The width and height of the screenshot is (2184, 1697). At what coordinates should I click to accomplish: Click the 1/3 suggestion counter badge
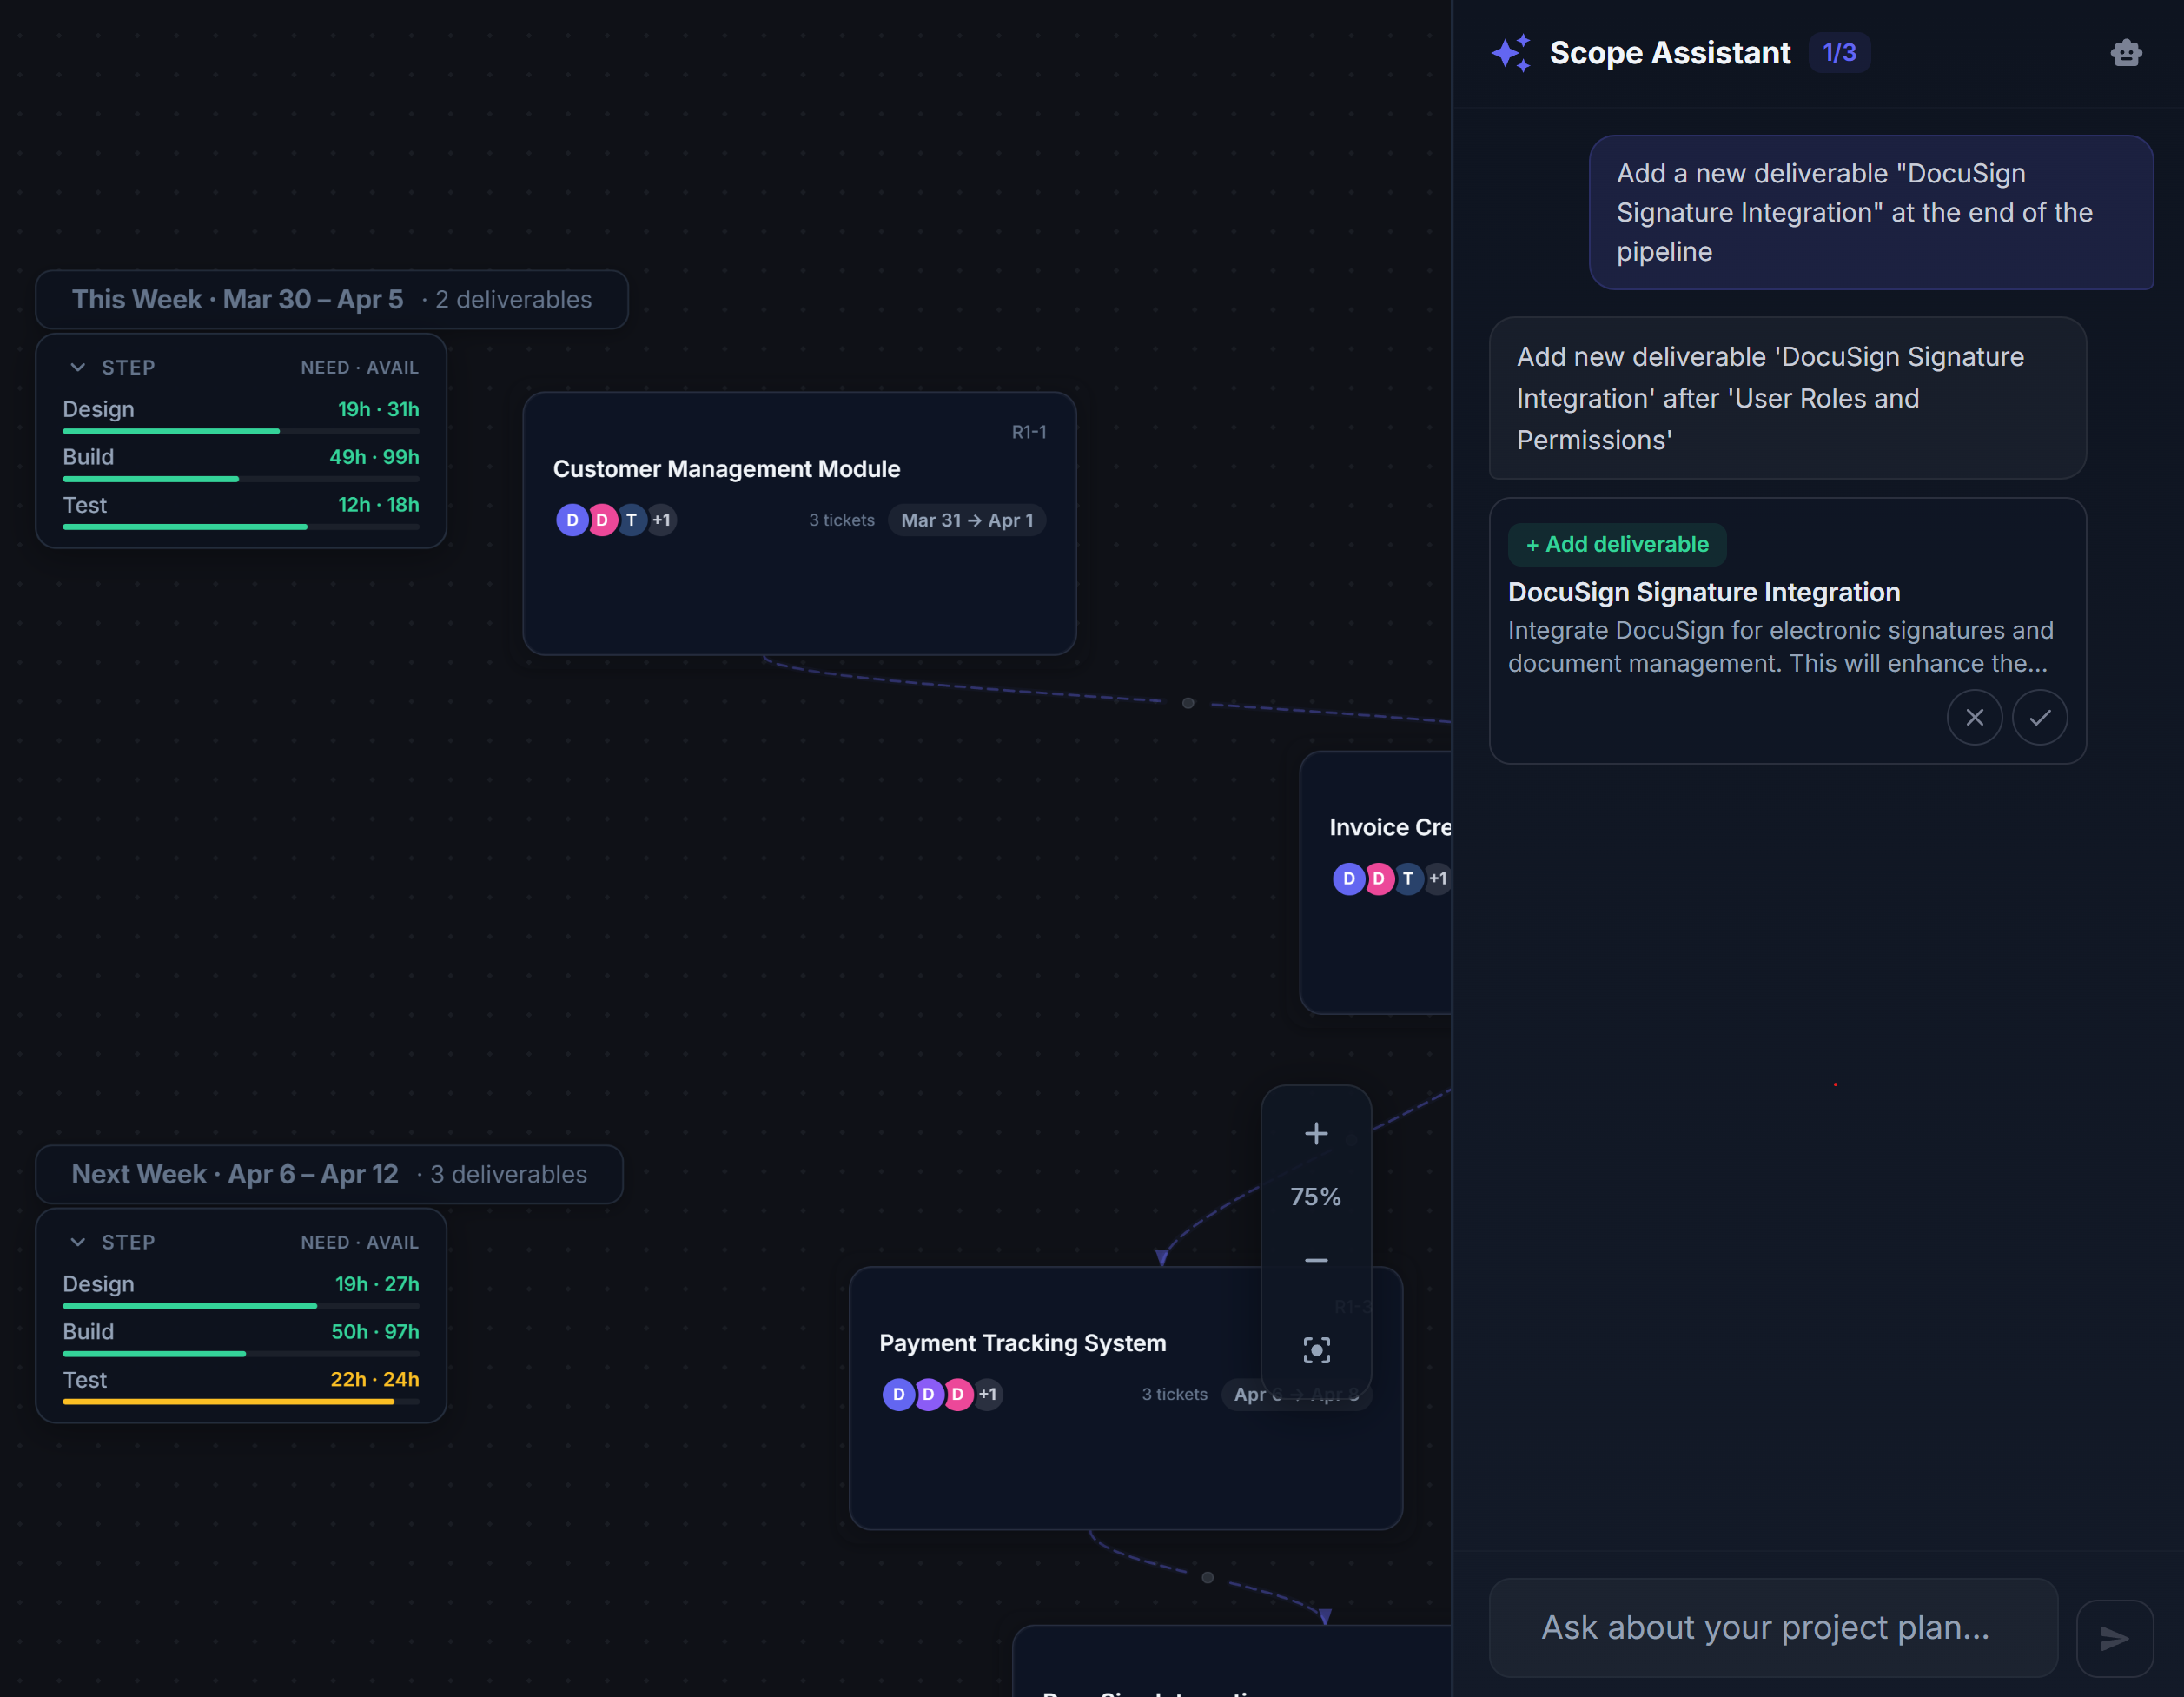point(1838,52)
